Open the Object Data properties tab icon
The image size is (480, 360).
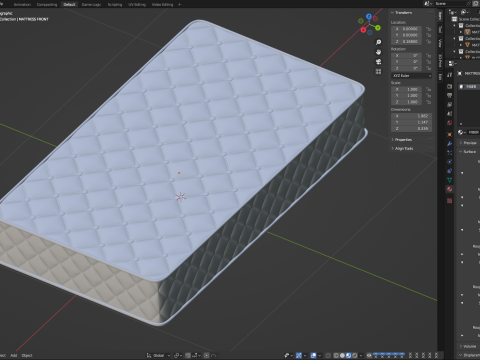click(450, 180)
